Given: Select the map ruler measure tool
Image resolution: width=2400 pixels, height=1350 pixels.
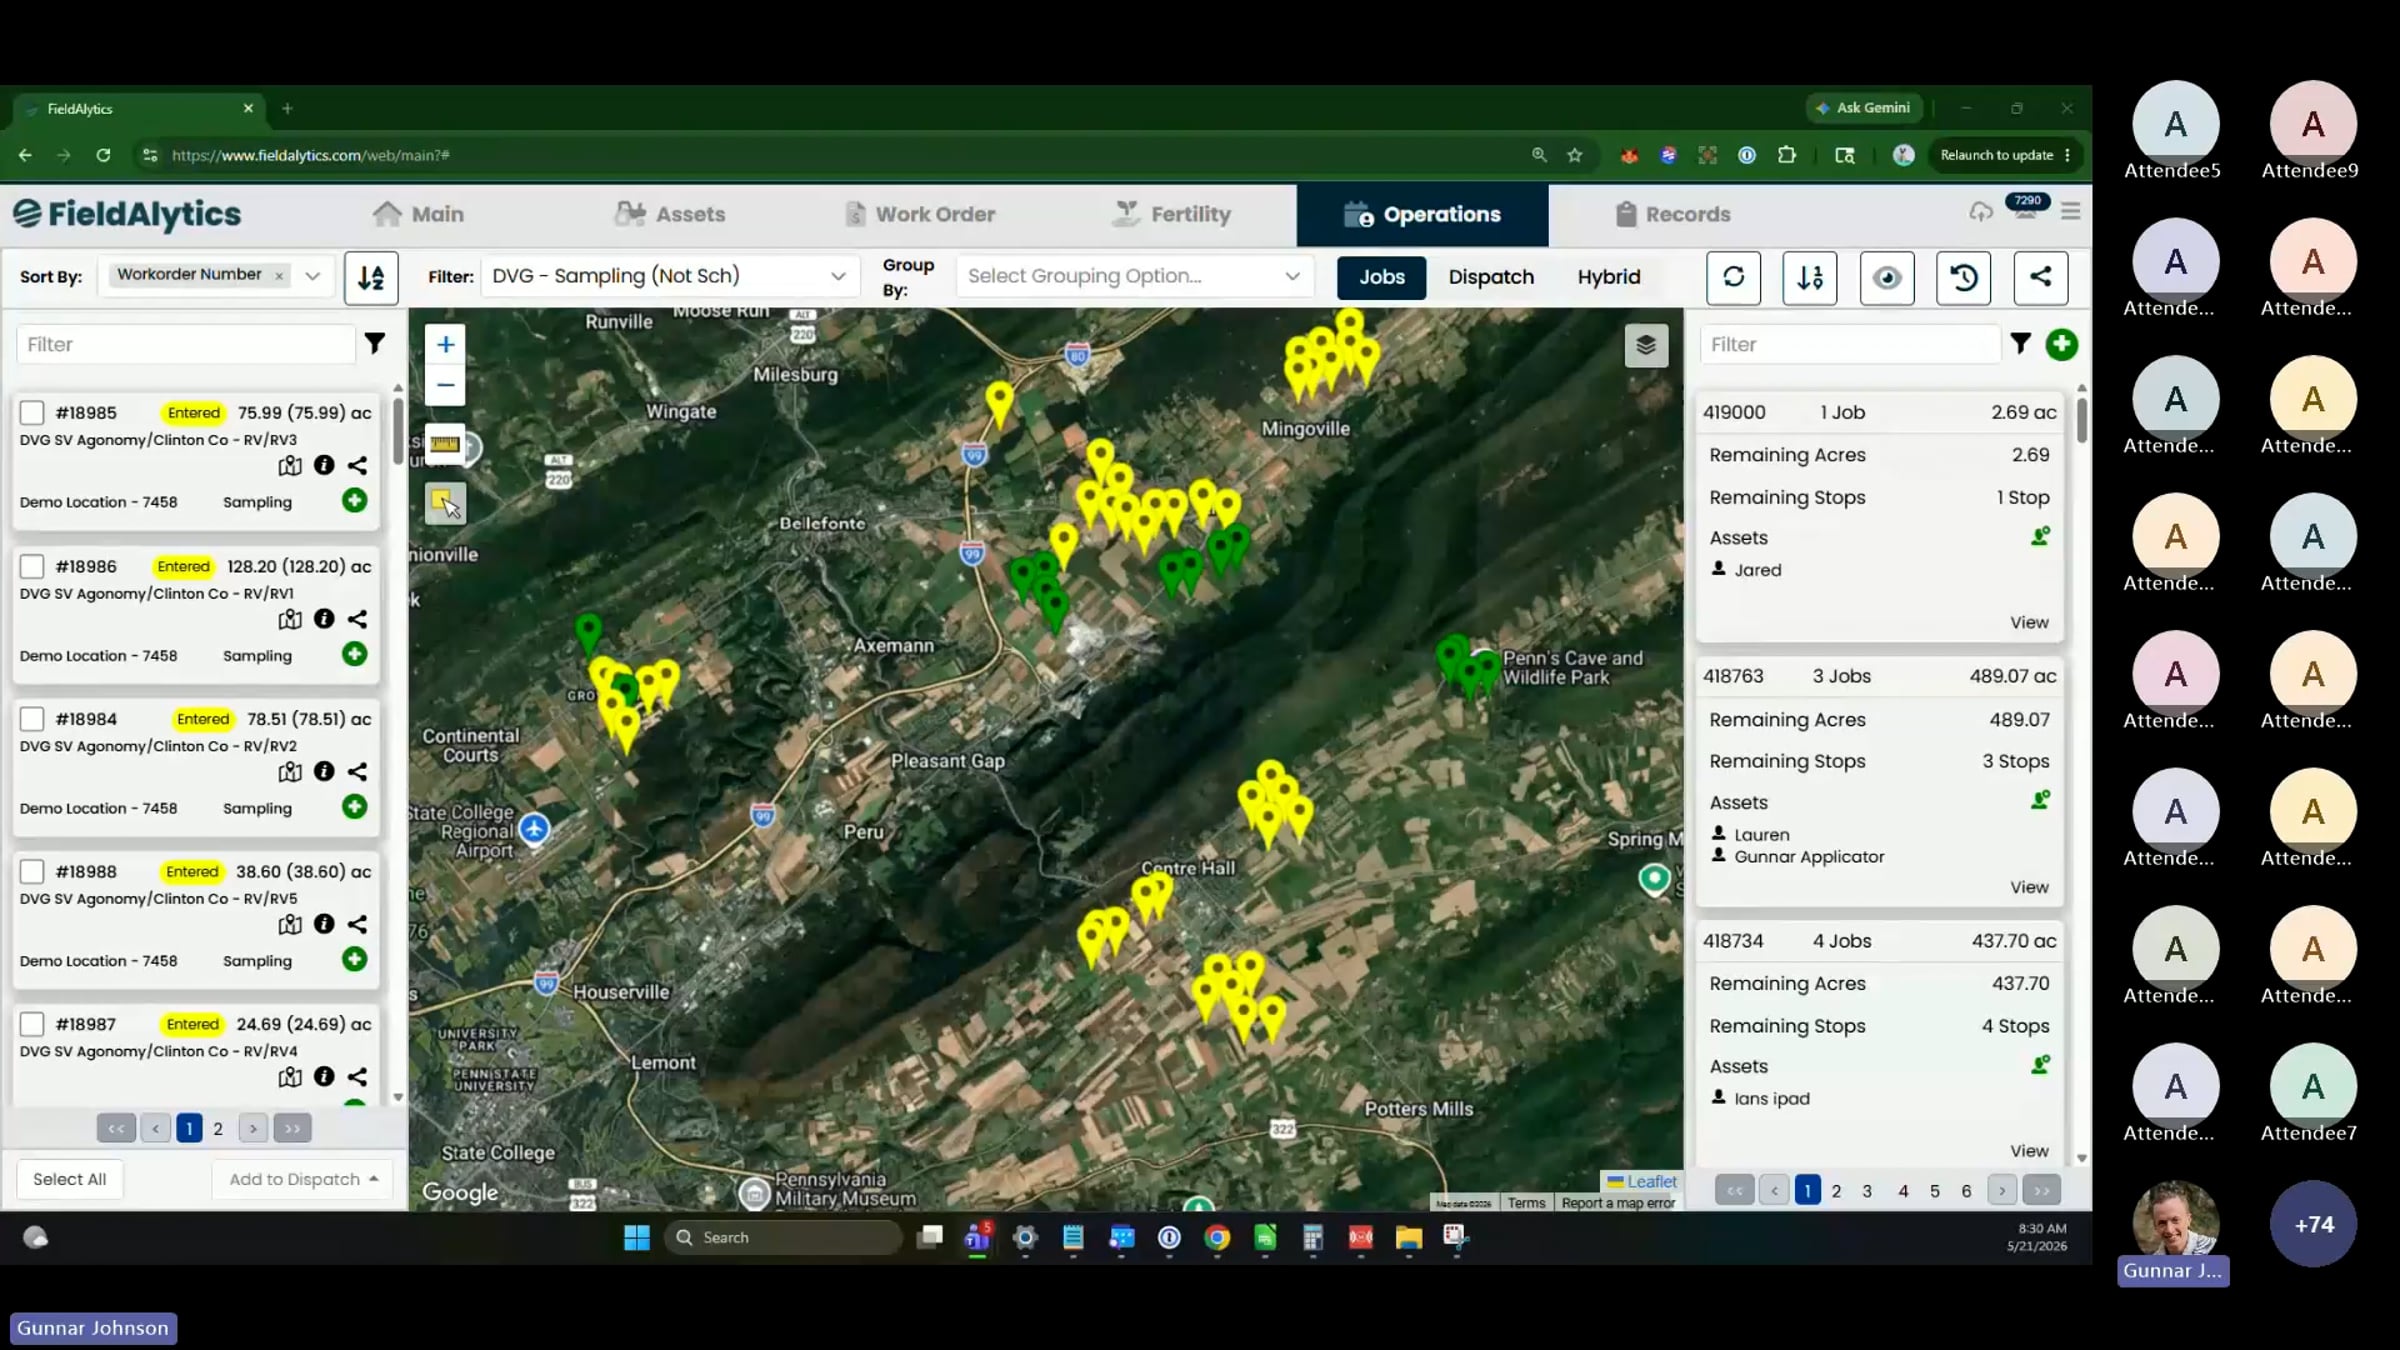Looking at the screenshot, I should (445, 444).
